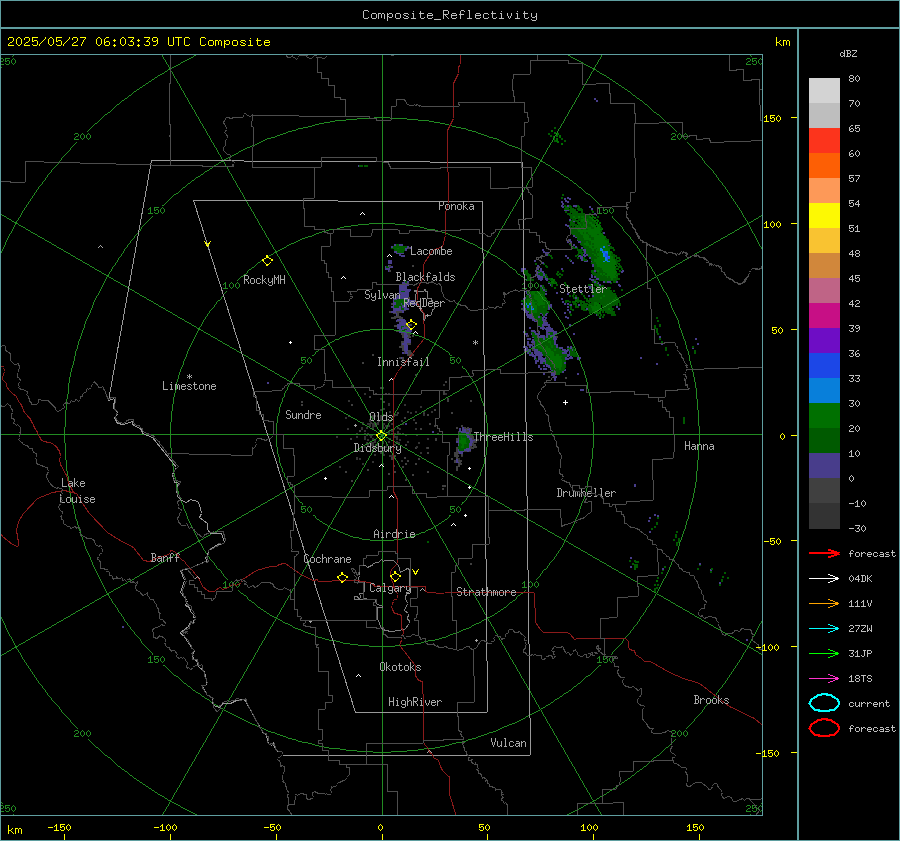Click the yellow diamond marker above Calgary
Image resolution: width=900 pixels, height=841 pixels.
point(395,576)
